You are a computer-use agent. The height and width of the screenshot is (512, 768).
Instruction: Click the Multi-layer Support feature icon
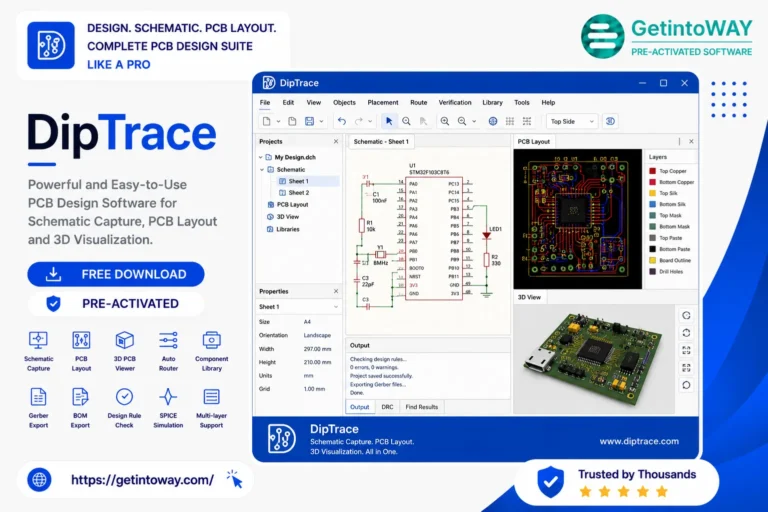[212, 397]
